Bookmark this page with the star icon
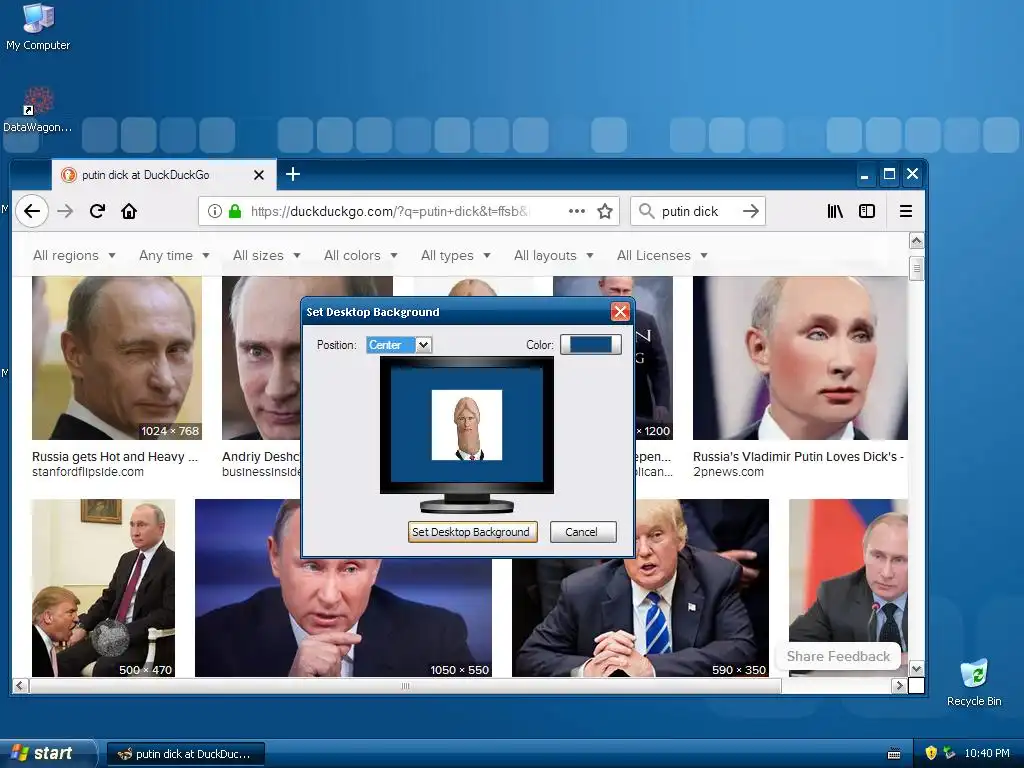This screenshot has width=1024, height=768. (x=605, y=211)
